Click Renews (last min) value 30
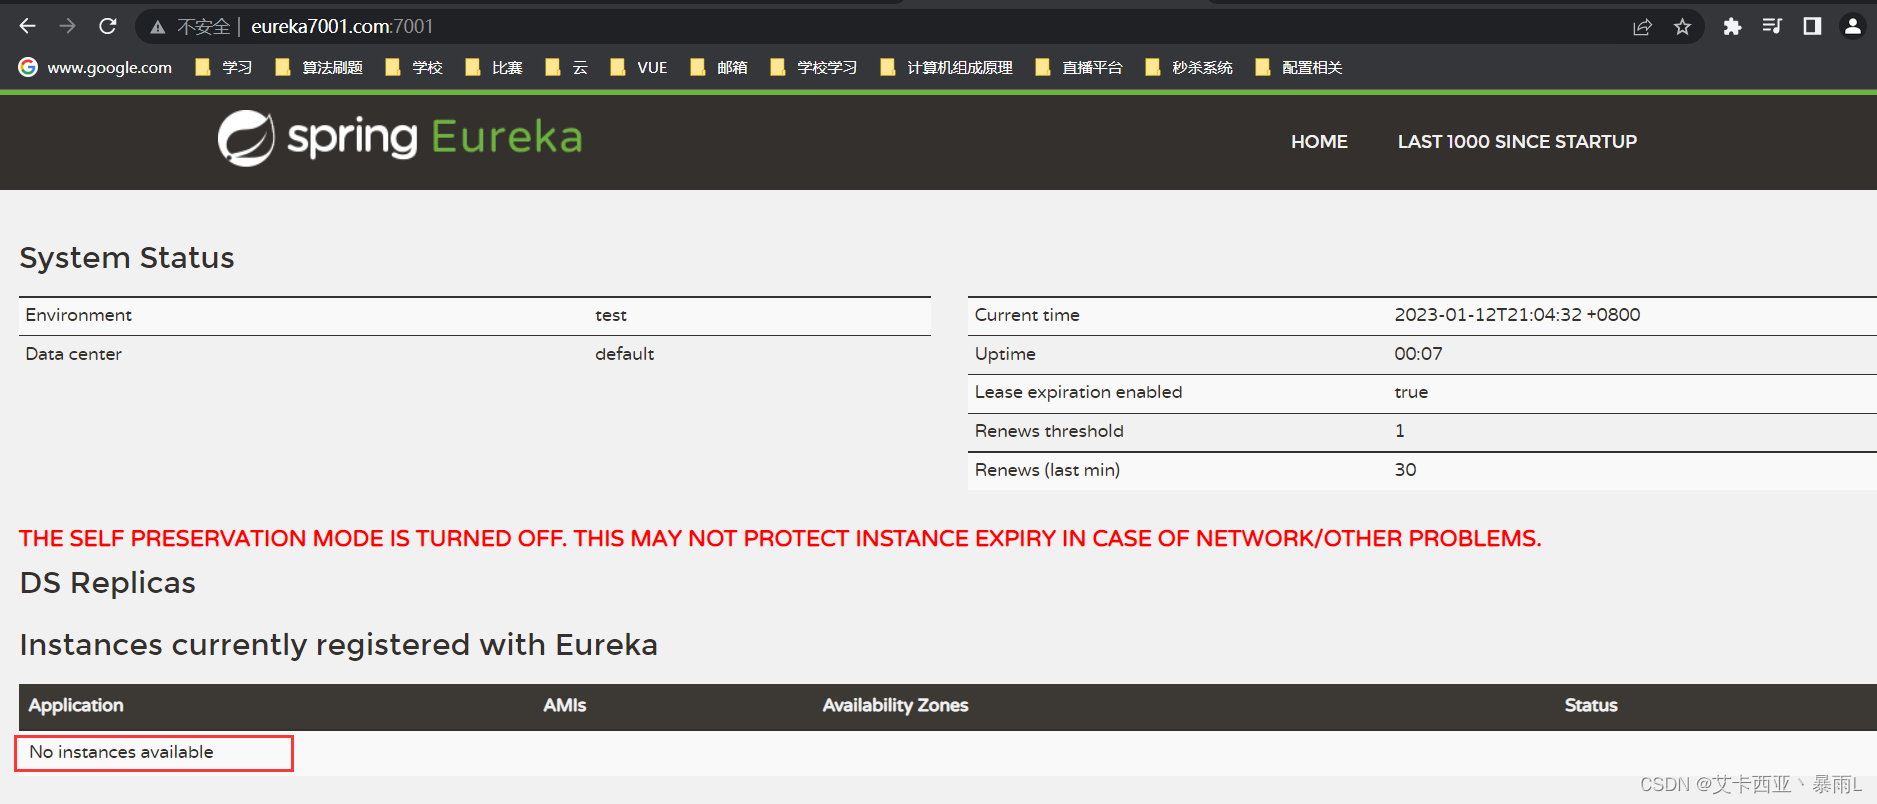Viewport: 1877px width, 804px height. pos(1405,470)
